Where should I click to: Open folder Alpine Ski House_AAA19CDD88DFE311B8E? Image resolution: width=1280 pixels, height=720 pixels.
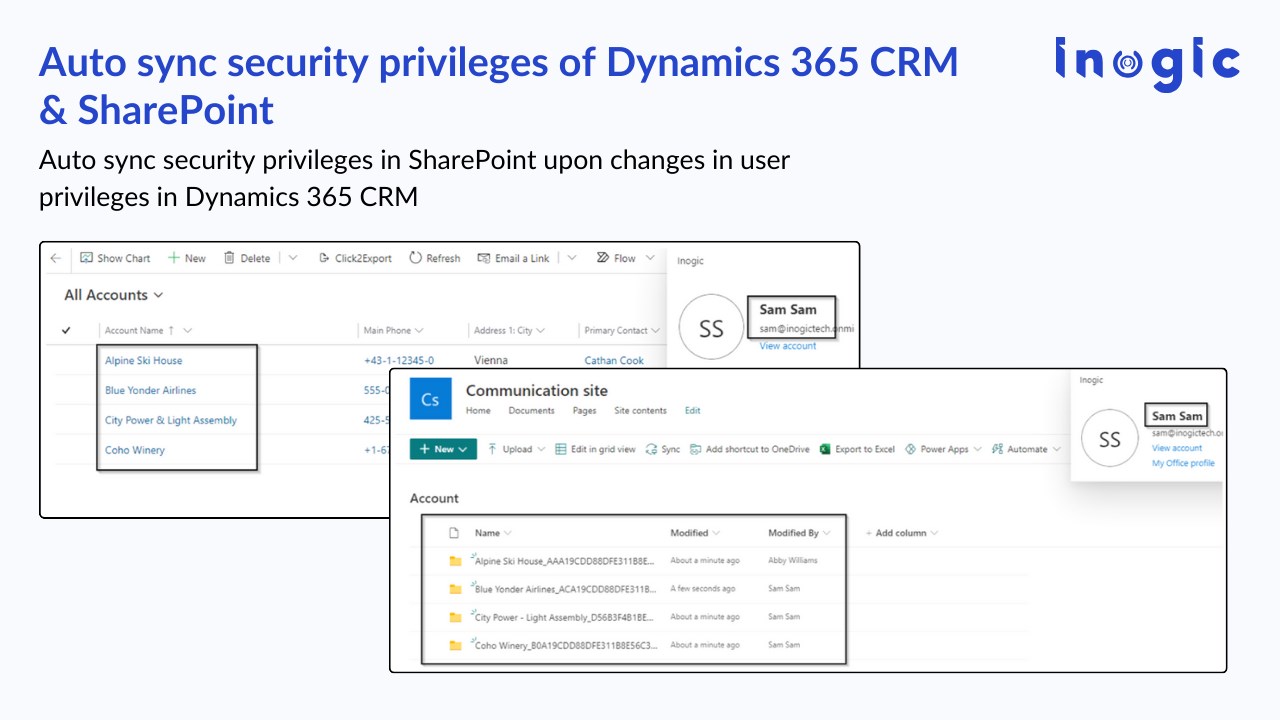click(565, 561)
